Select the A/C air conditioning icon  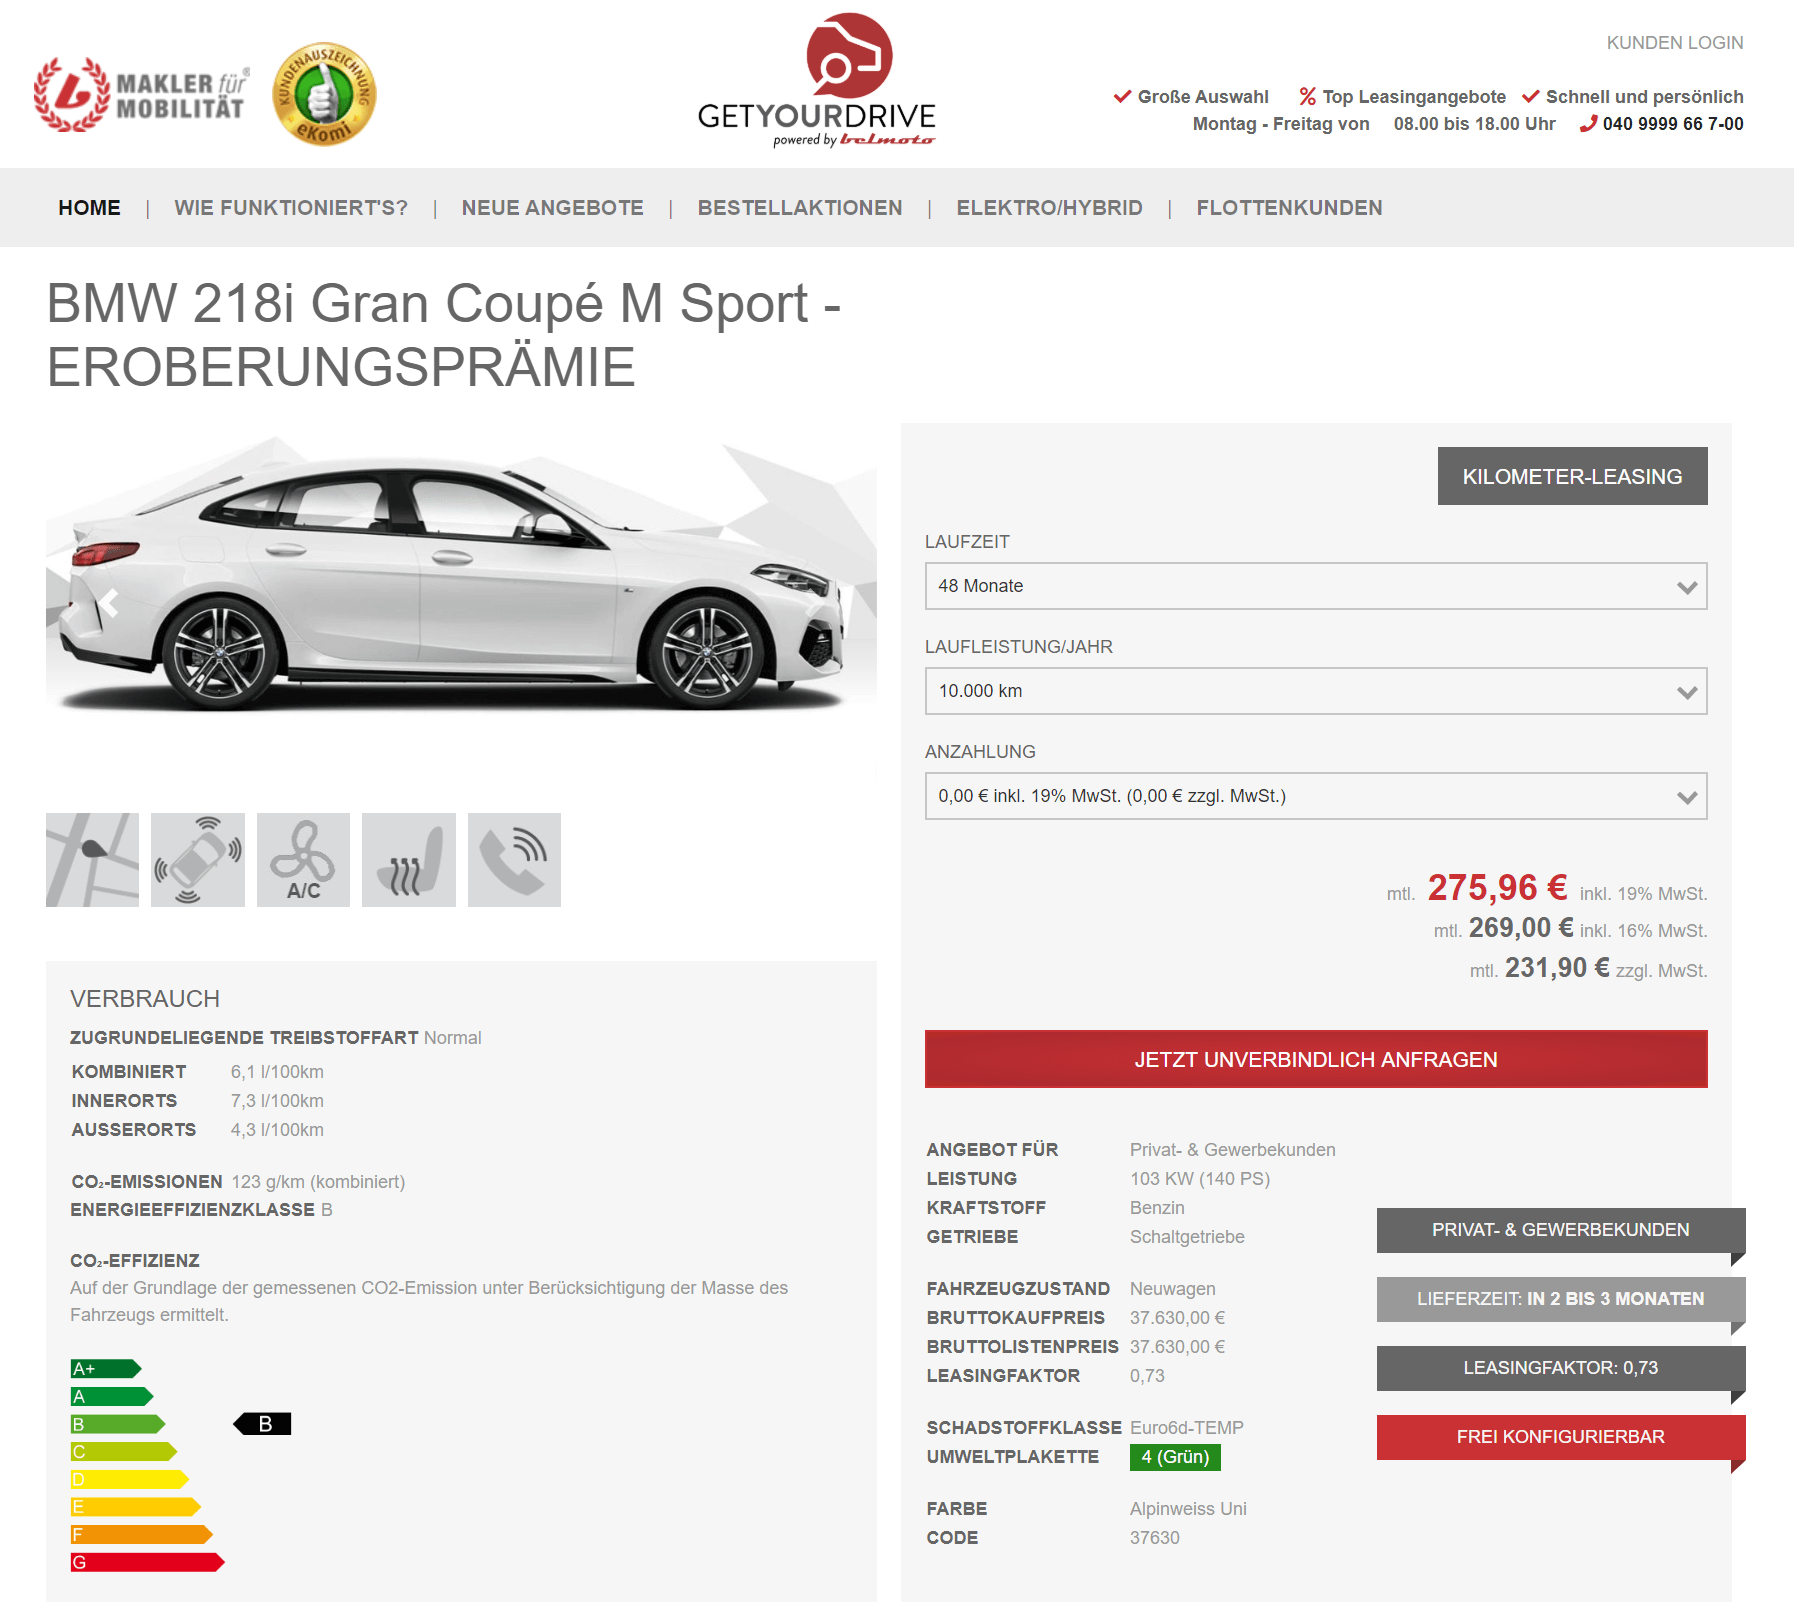click(x=303, y=860)
